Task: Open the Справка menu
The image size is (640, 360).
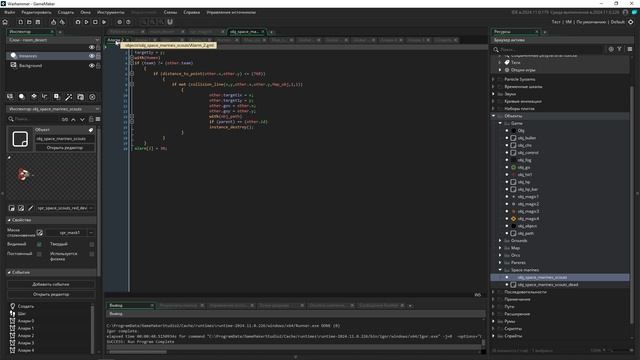Action: [192, 12]
